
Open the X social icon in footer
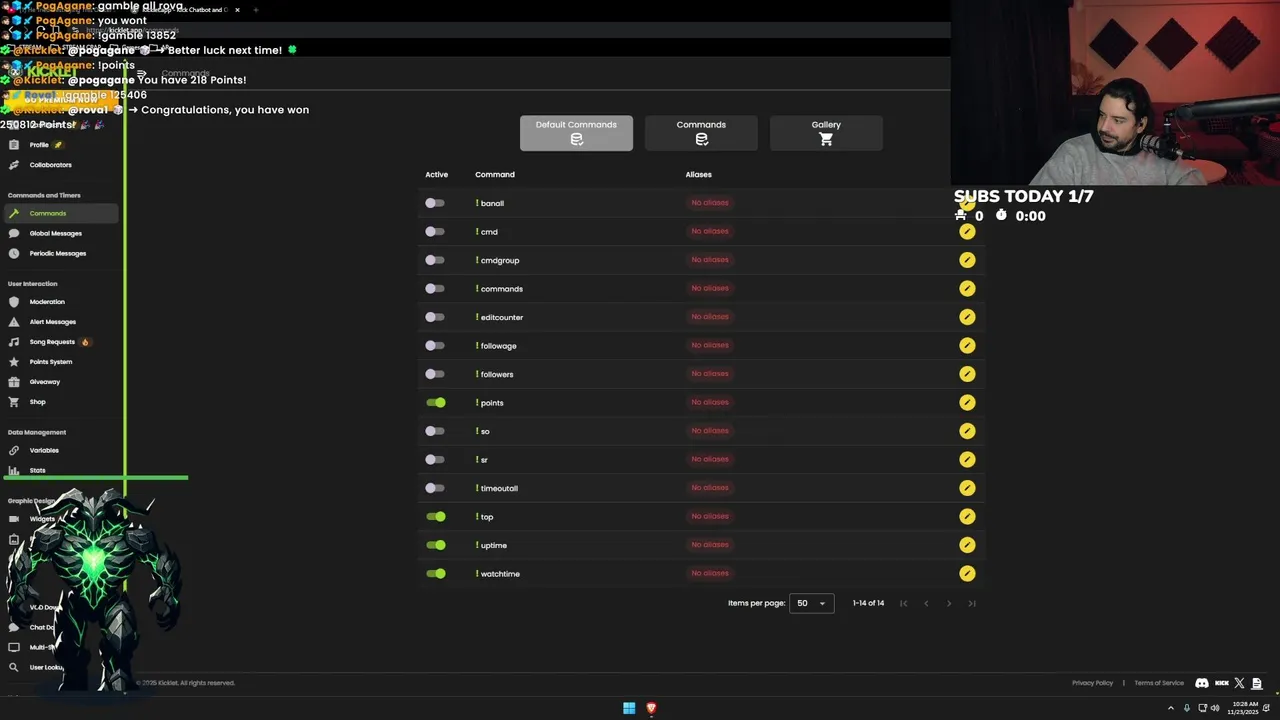[1239, 683]
